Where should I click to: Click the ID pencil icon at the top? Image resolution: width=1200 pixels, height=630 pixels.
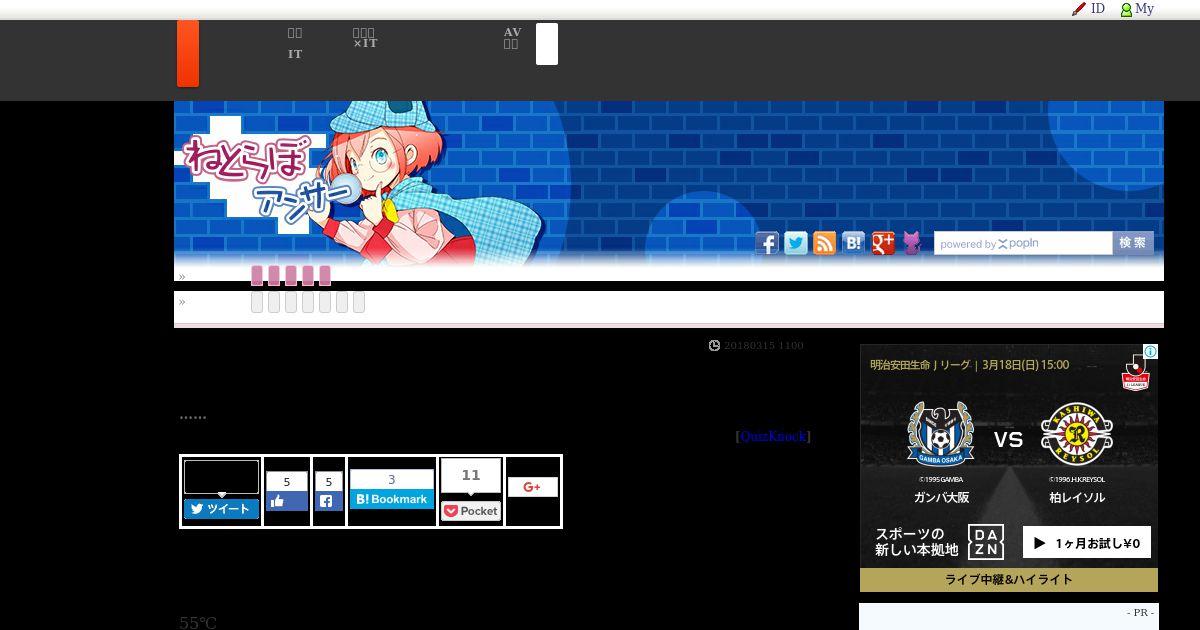(x=1079, y=9)
